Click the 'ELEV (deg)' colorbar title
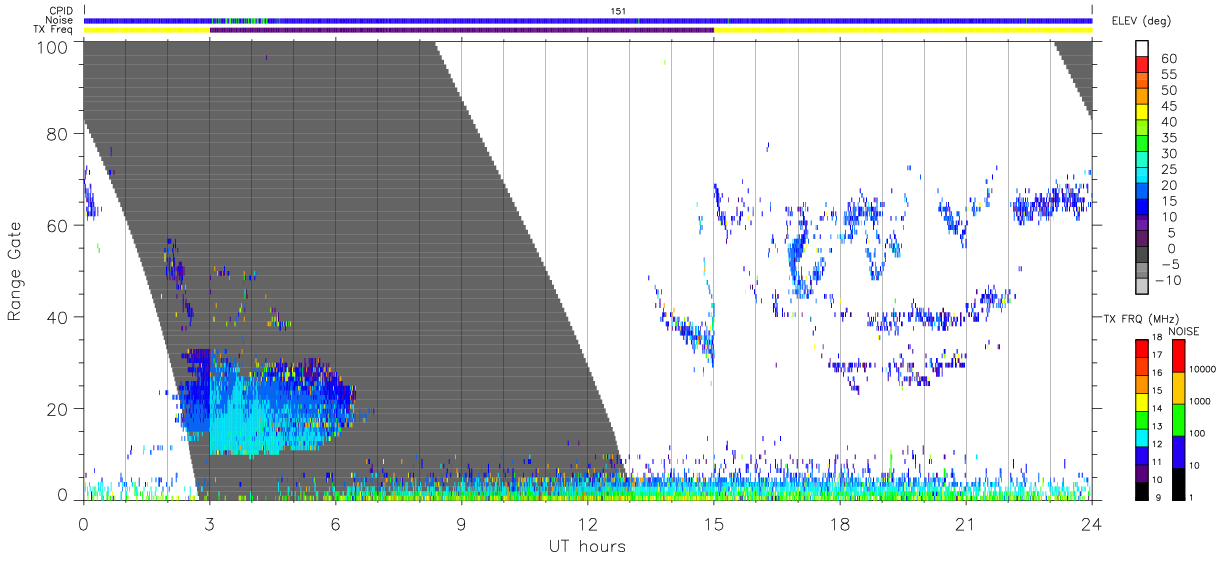This screenshot has width=1228, height=567. 1142,21
